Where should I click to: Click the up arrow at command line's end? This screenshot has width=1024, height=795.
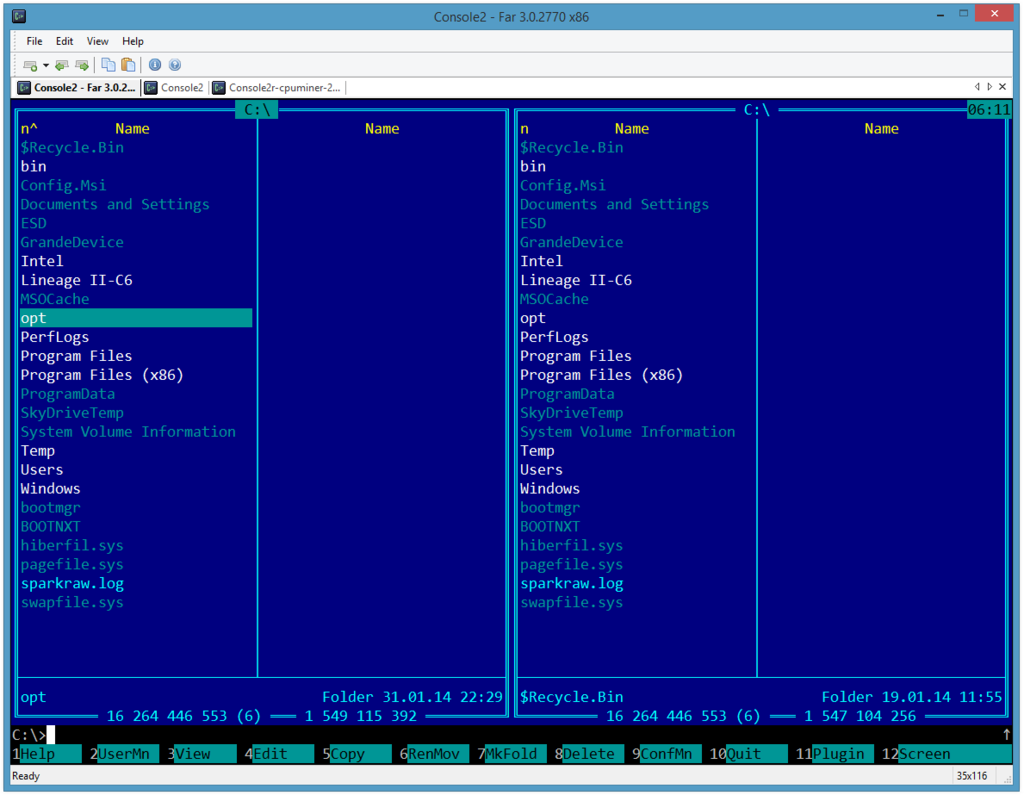click(x=1006, y=735)
